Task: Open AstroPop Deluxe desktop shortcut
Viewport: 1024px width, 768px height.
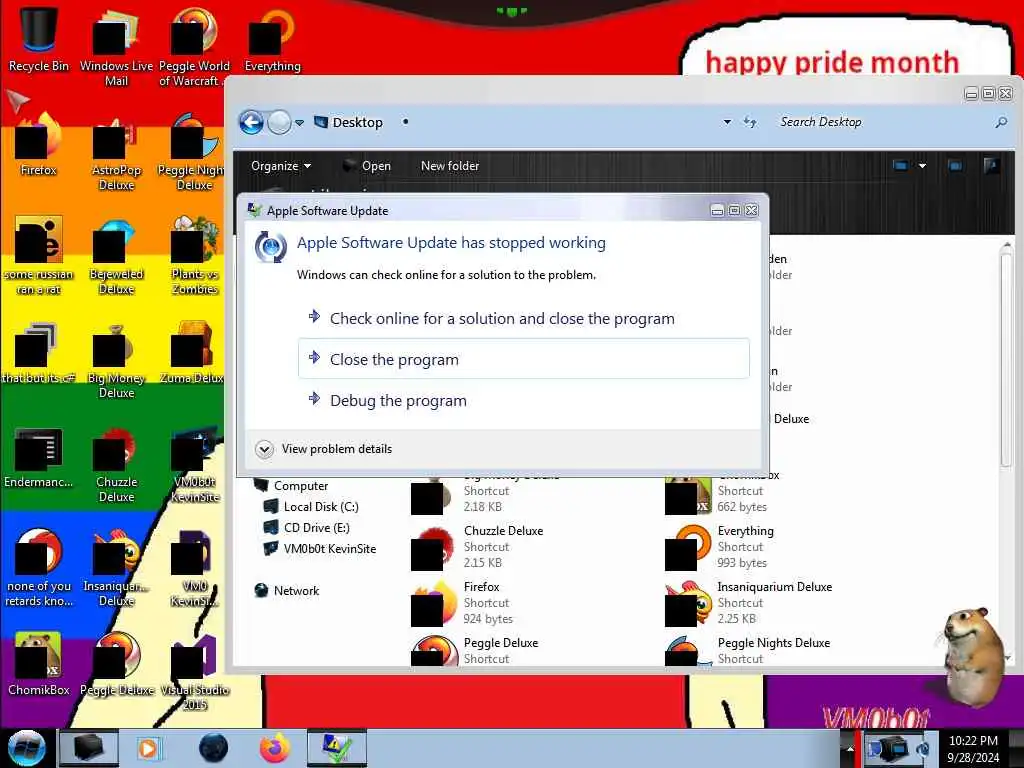Action: point(116,152)
